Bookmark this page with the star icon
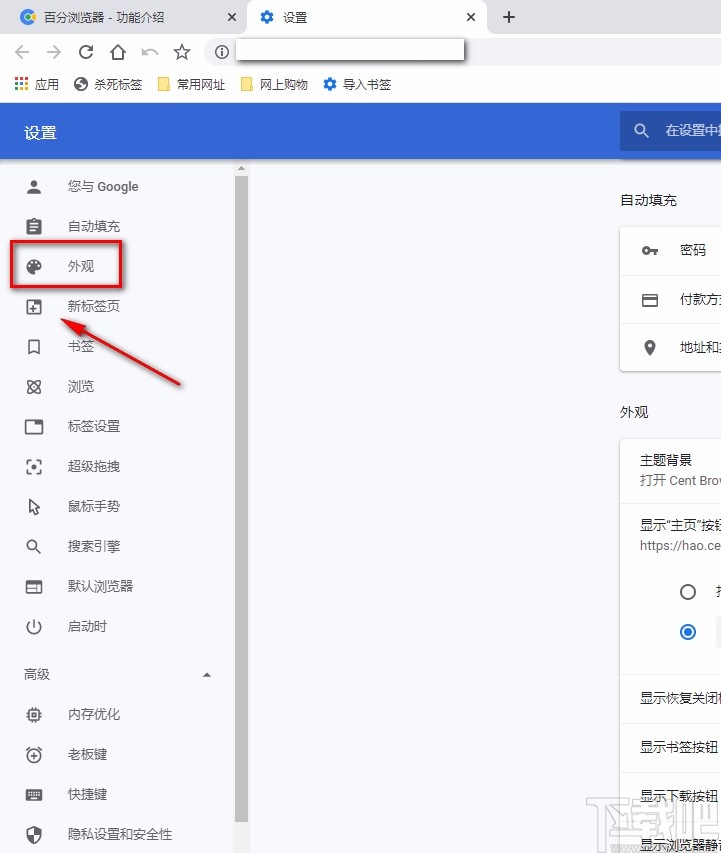 182,52
